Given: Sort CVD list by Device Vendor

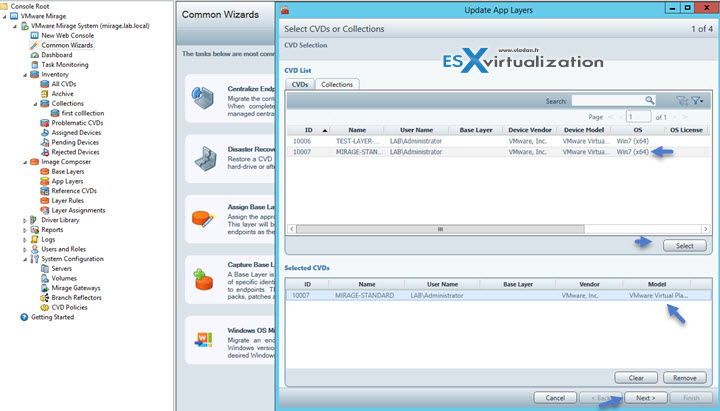Looking at the screenshot, I should click(x=530, y=130).
